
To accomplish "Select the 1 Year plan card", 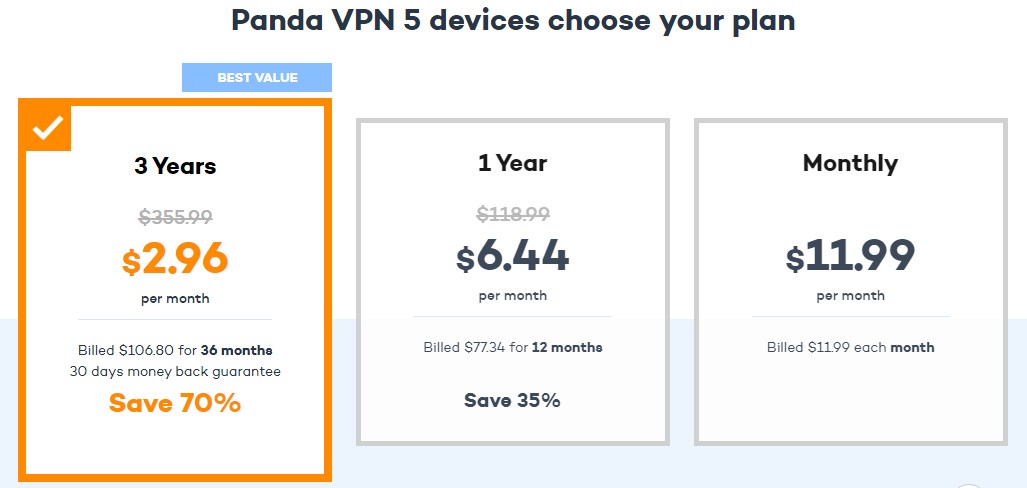I will coord(512,282).
